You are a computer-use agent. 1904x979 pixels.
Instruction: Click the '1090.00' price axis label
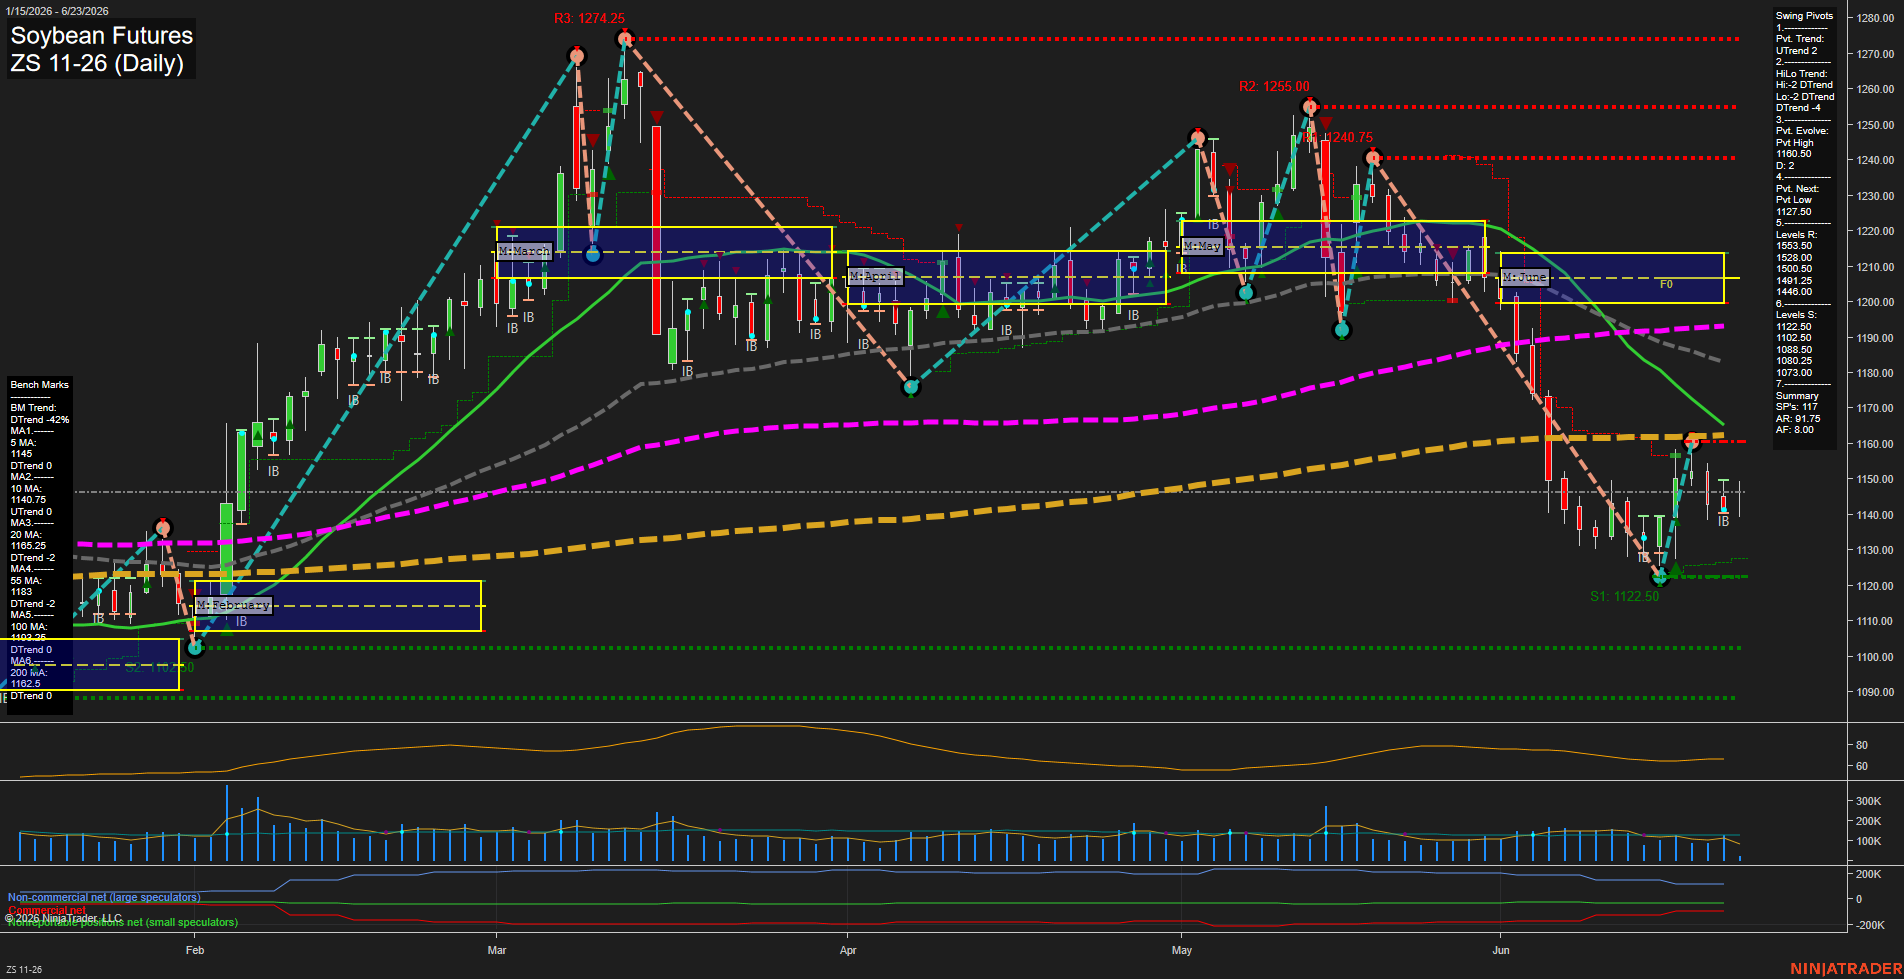click(1875, 693)
